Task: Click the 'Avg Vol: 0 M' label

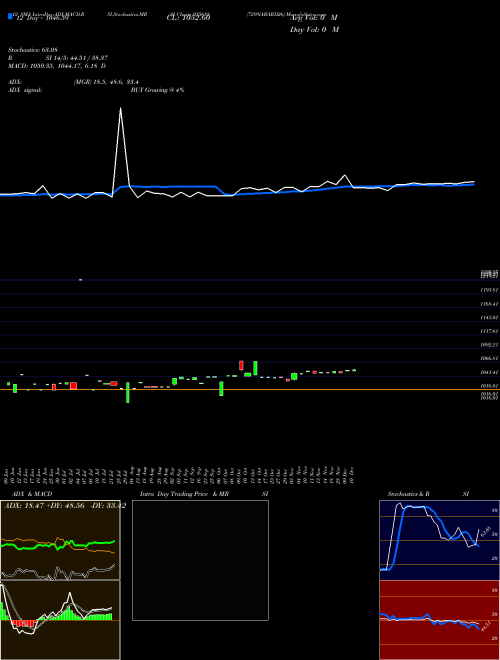Action: (314, 18)
